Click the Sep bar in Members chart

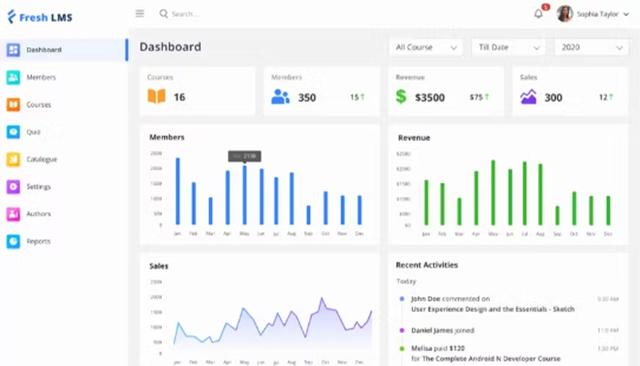click(309, 215)
